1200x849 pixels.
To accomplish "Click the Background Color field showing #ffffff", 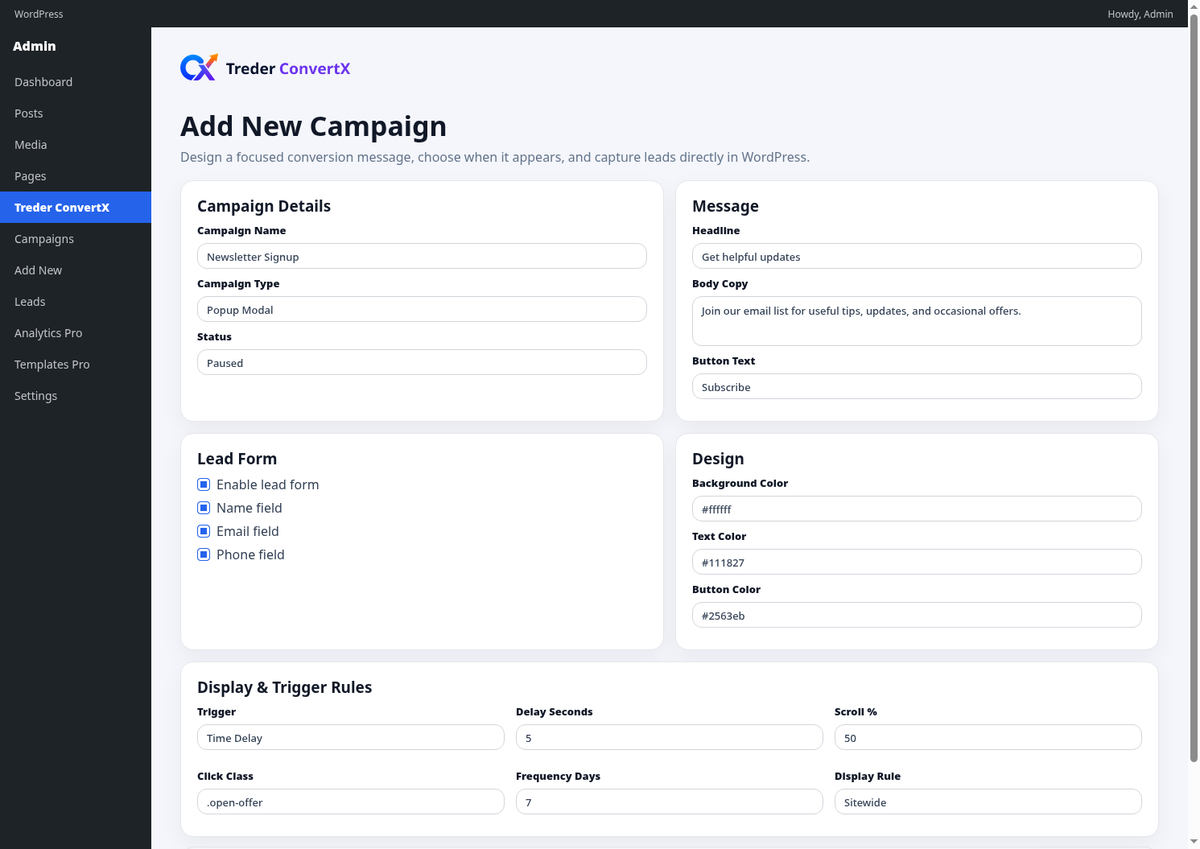I will pyautogui.click(x=917, y=508).
